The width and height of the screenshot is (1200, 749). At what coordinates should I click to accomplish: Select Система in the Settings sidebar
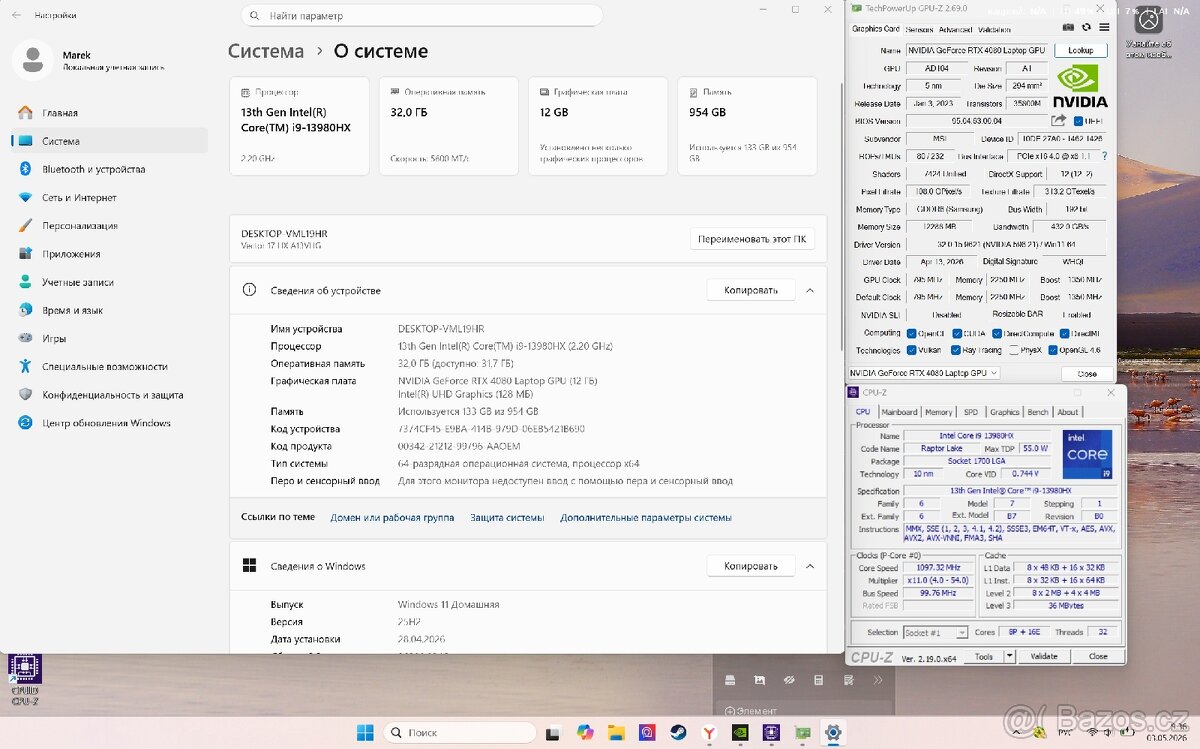click(108, 141)
